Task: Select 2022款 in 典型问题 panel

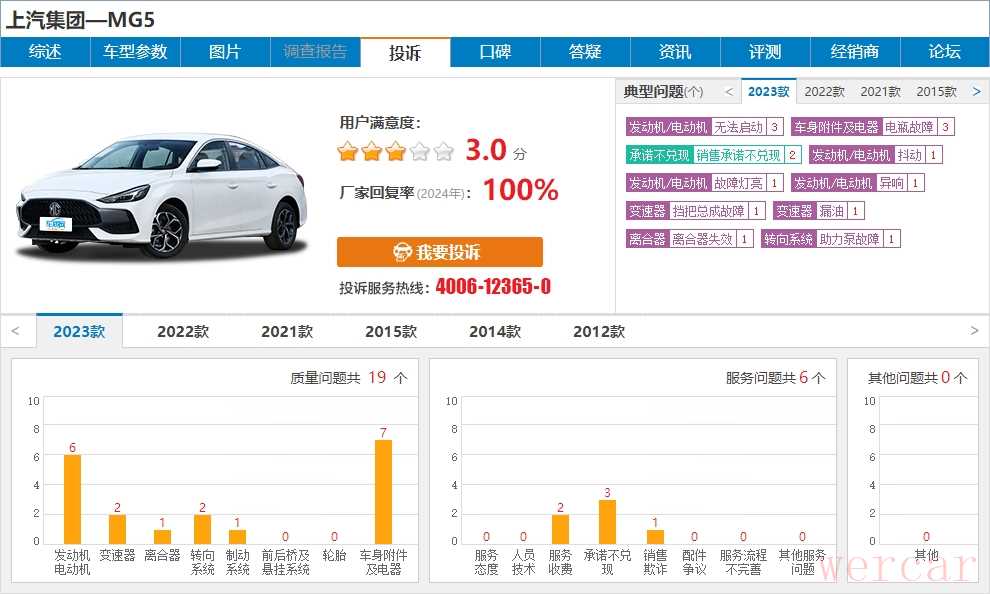Action: (x=825, y=92)
